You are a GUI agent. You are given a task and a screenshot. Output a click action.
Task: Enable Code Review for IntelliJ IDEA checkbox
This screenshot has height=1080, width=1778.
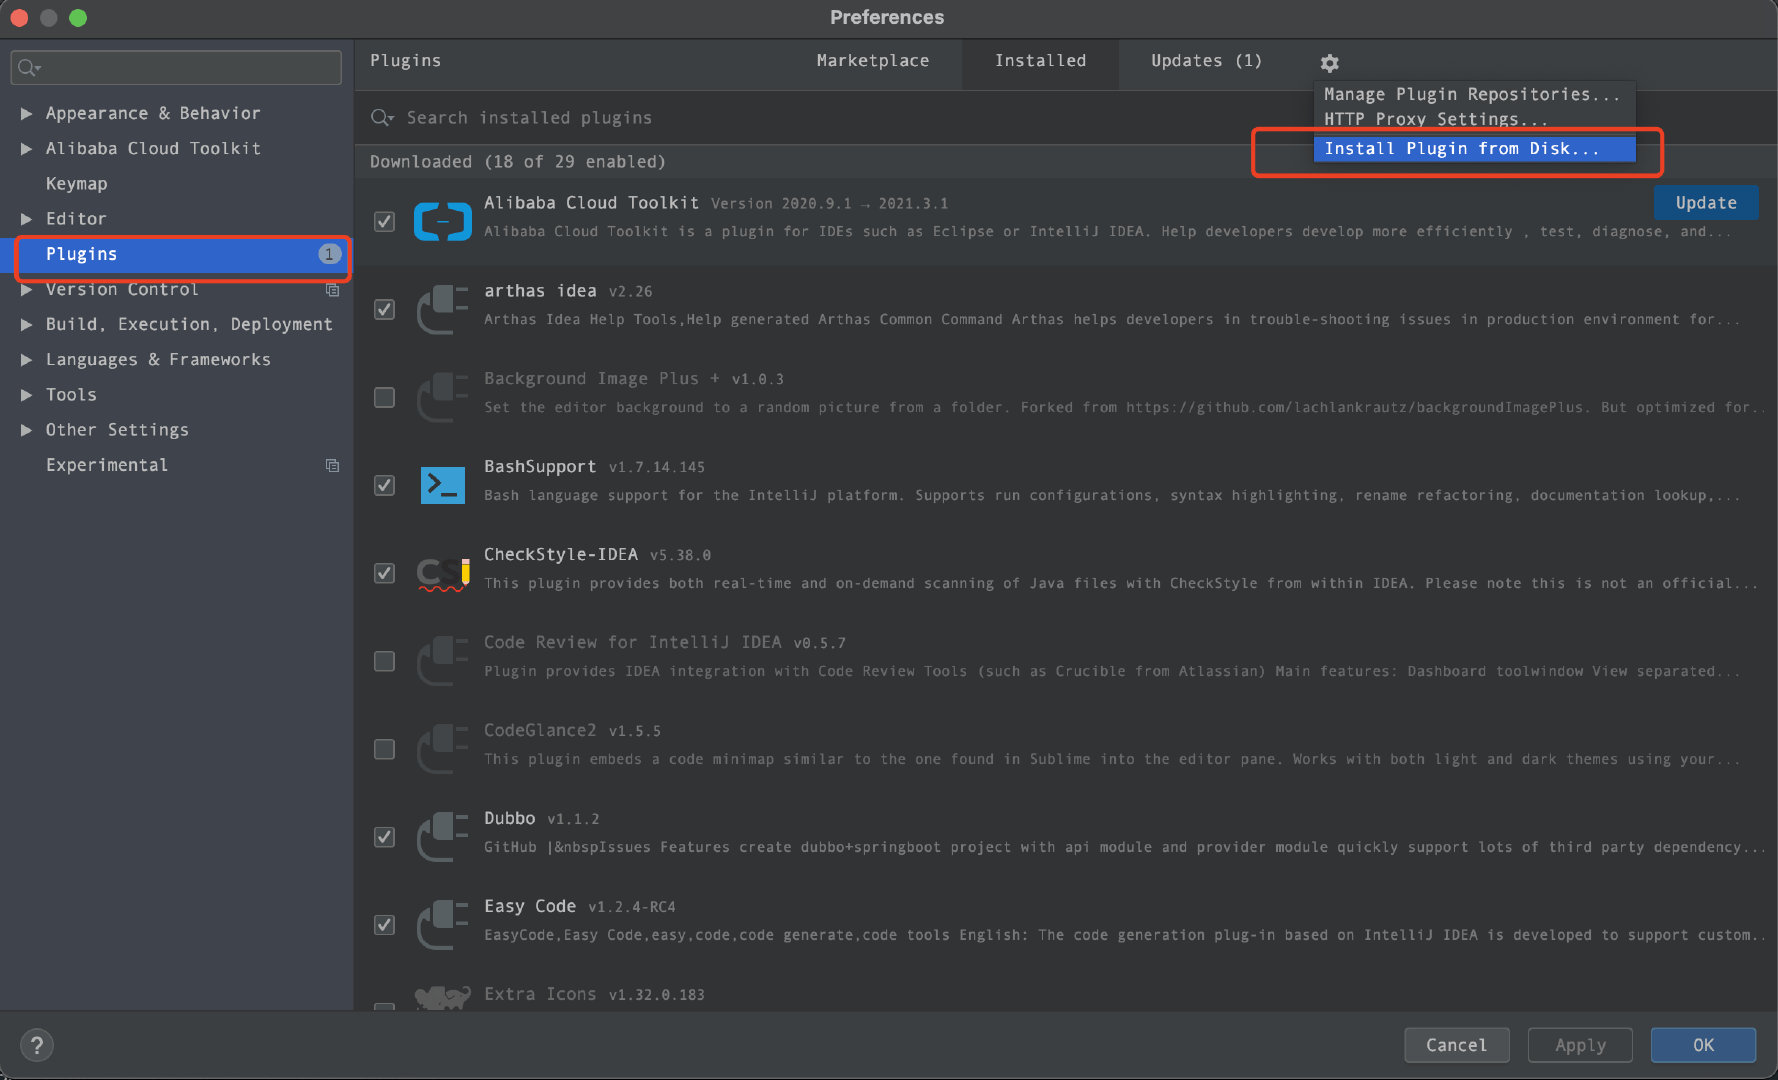coord(384,661)
